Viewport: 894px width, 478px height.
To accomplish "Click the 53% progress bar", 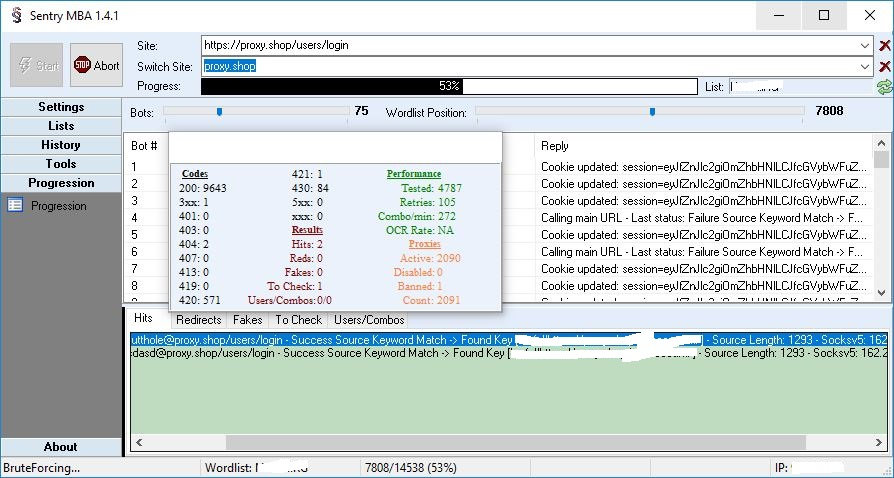I will 449,86.
